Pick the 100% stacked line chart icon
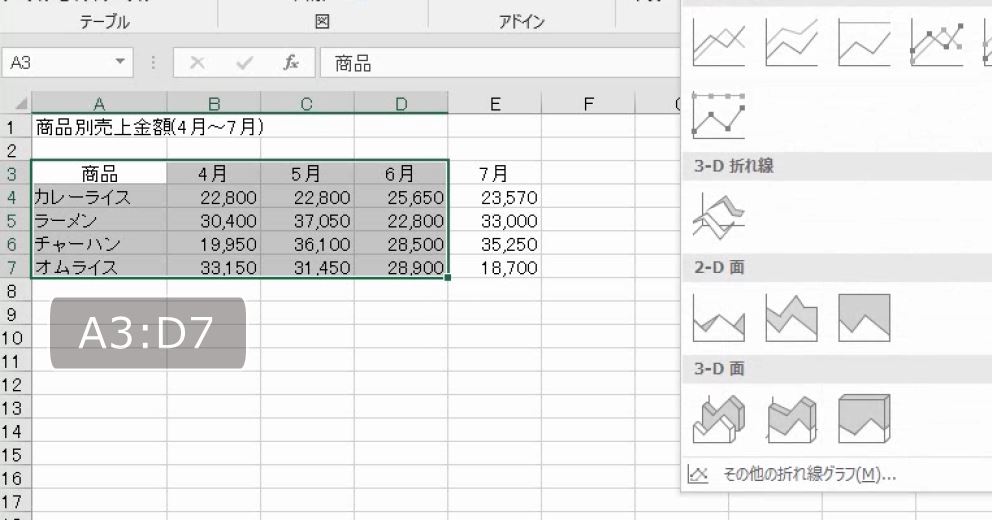Image resolution: width=992 pixels, height=520 pixels. click(864, 42)
